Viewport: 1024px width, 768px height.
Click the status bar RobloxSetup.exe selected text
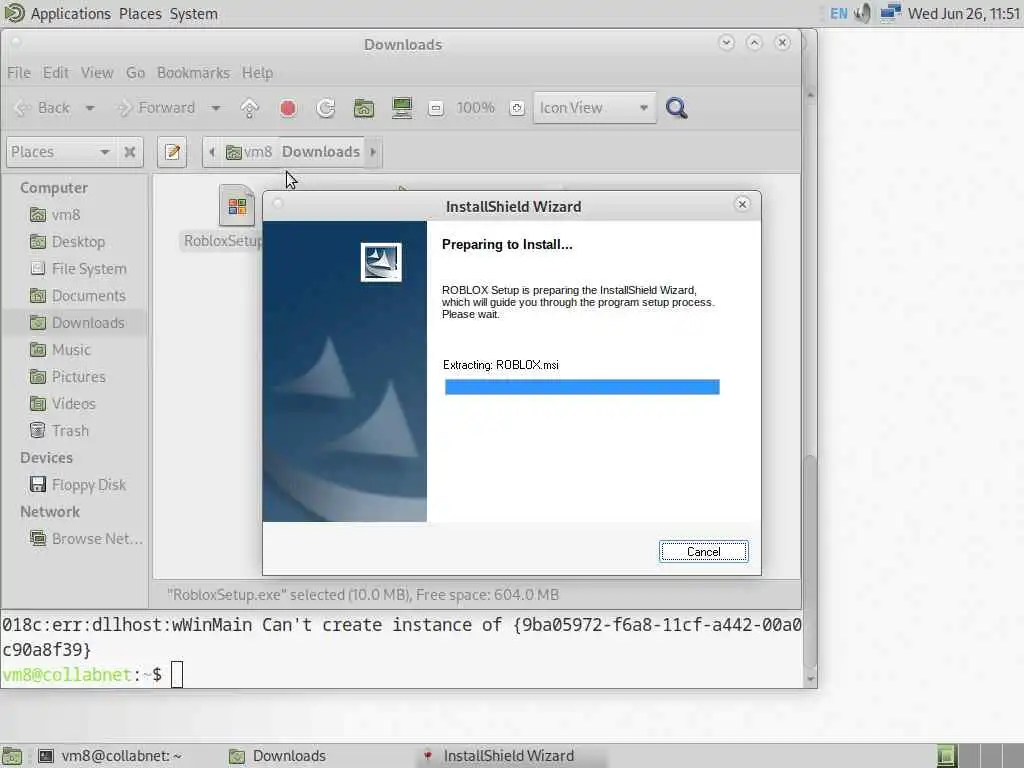point(363,595)
